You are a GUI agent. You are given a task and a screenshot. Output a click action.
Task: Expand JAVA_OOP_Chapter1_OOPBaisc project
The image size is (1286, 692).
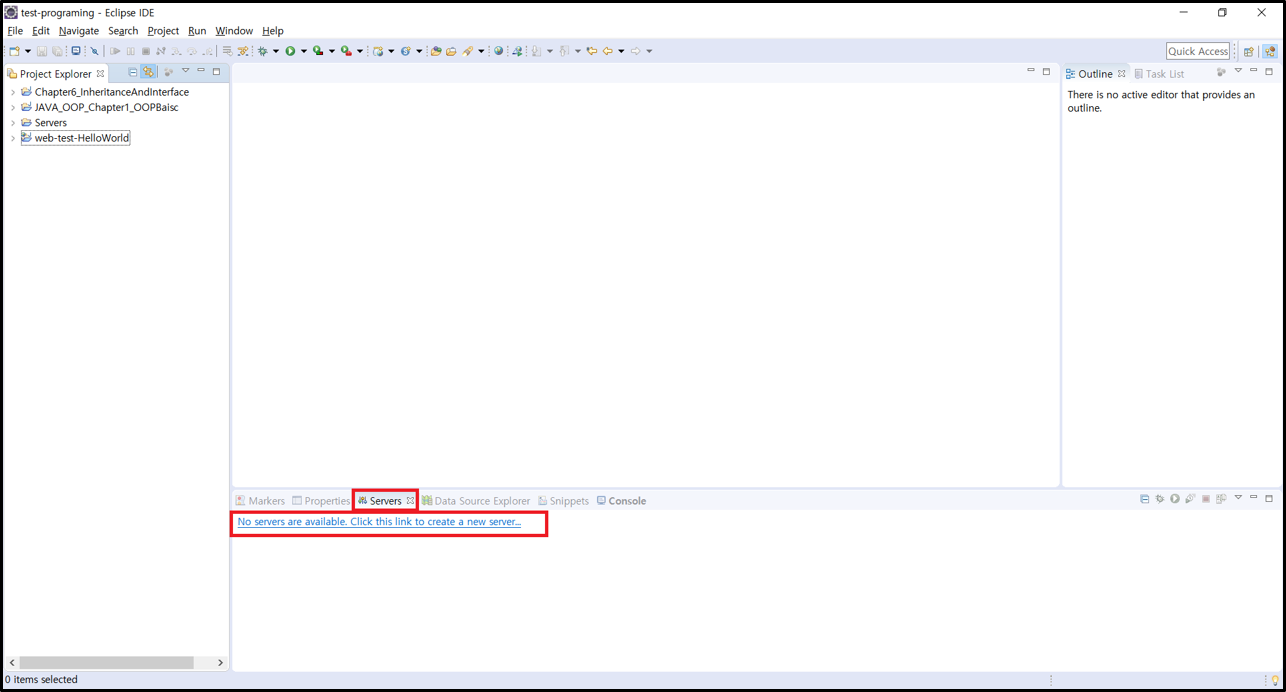coord(13,107)
